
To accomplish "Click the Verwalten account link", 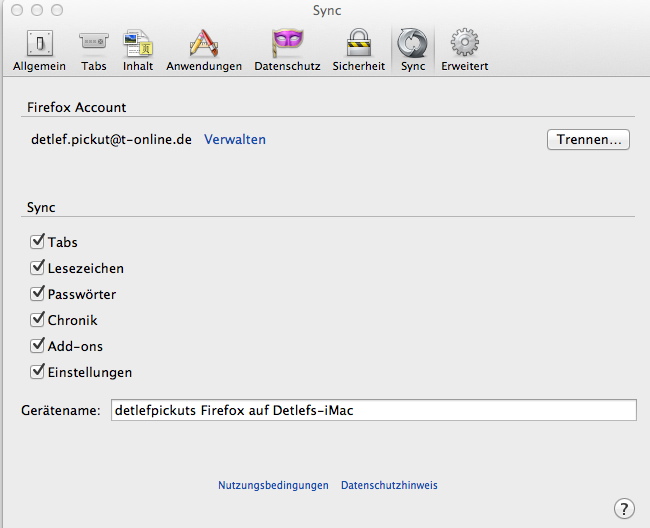I will 235,139.
